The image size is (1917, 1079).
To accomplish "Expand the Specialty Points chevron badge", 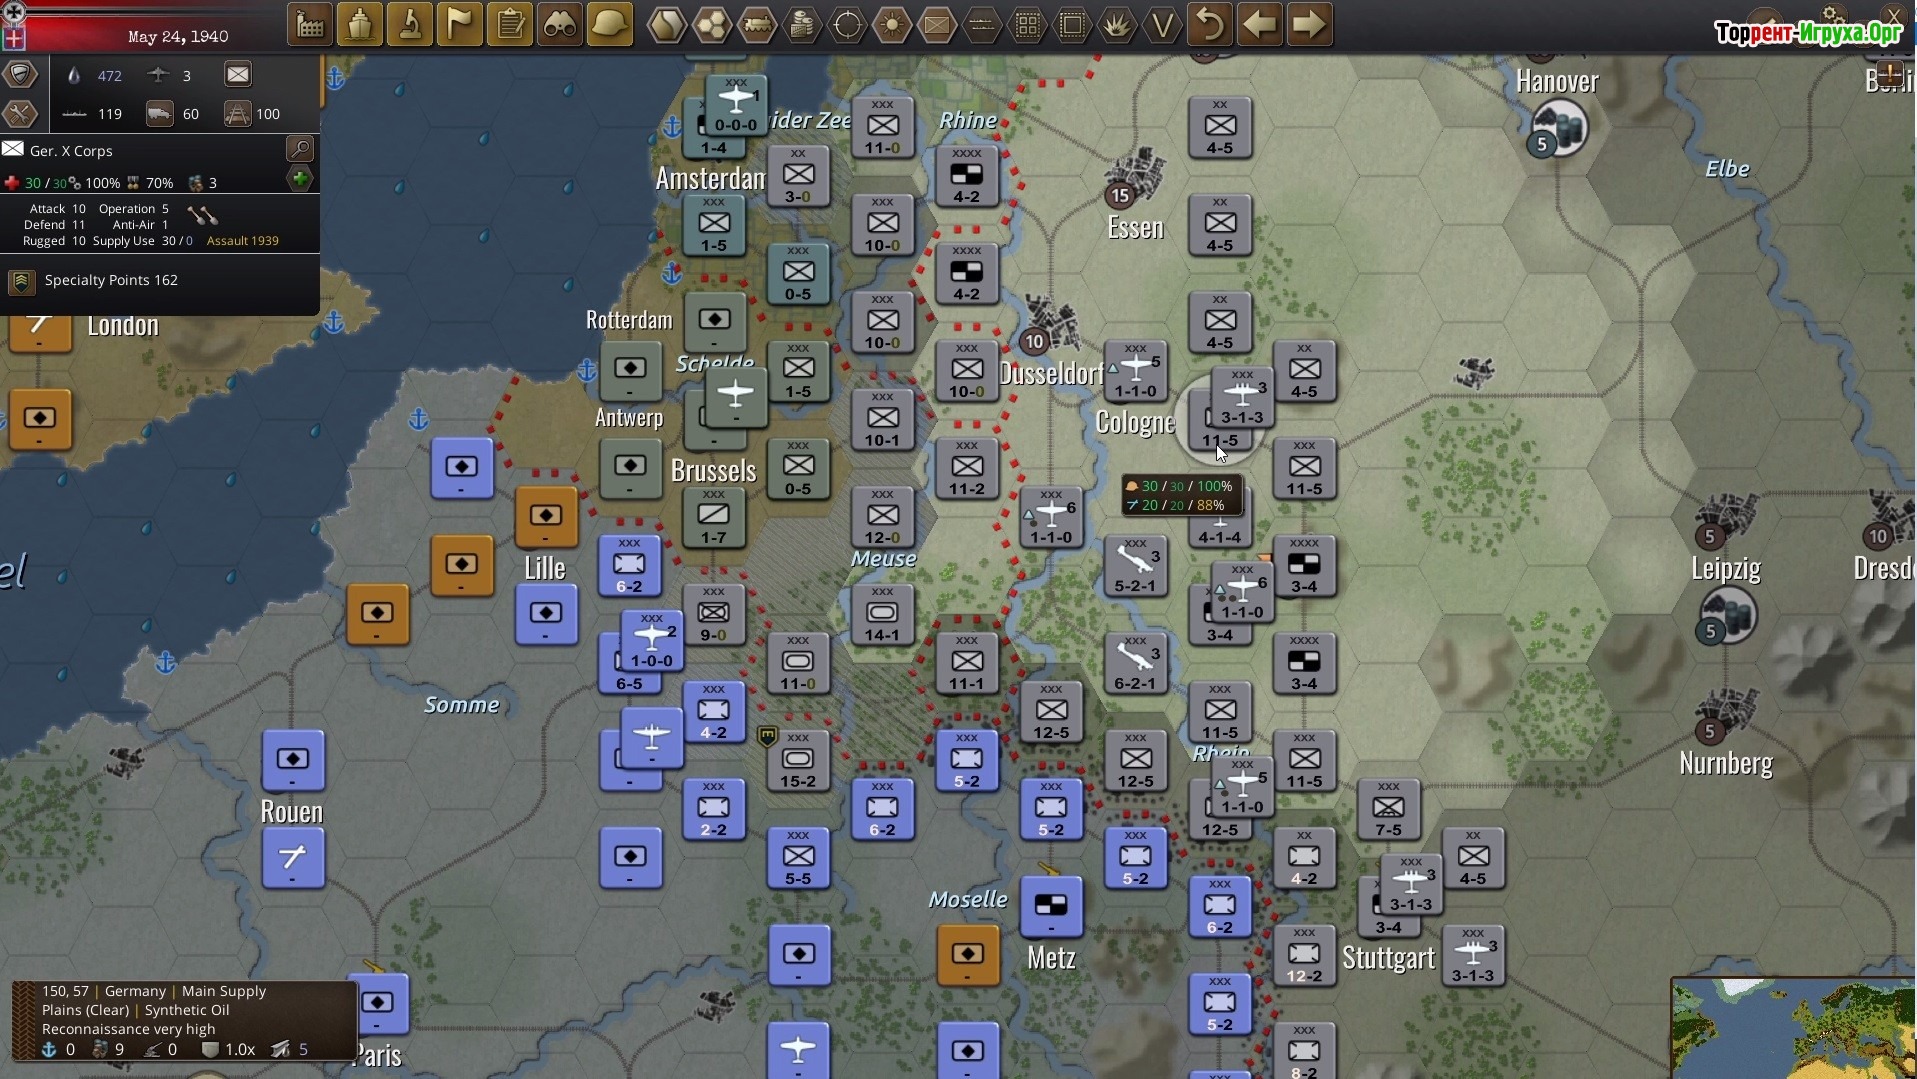I will pyautogui.click(x=21, y=281).
